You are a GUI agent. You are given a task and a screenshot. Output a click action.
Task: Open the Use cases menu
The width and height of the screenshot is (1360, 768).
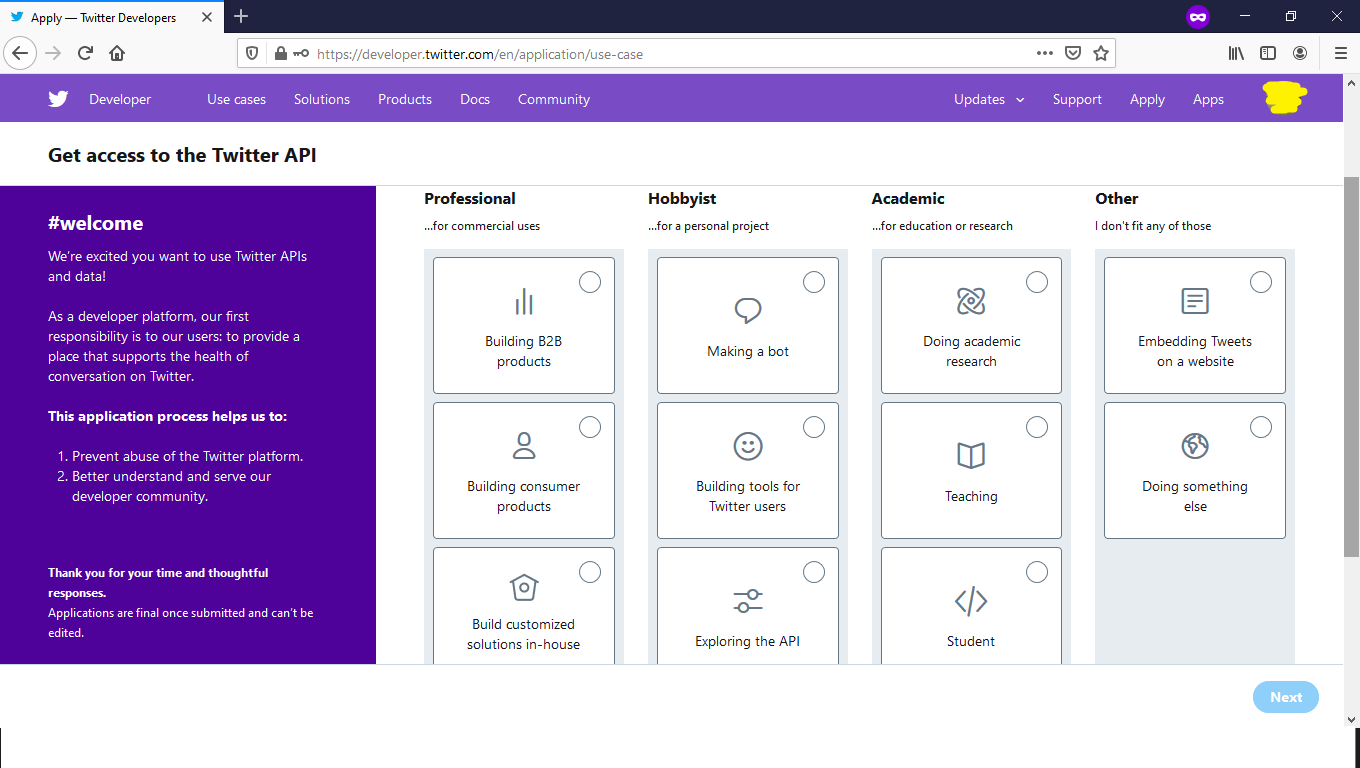pyautogui.click(x=236, y=99)
